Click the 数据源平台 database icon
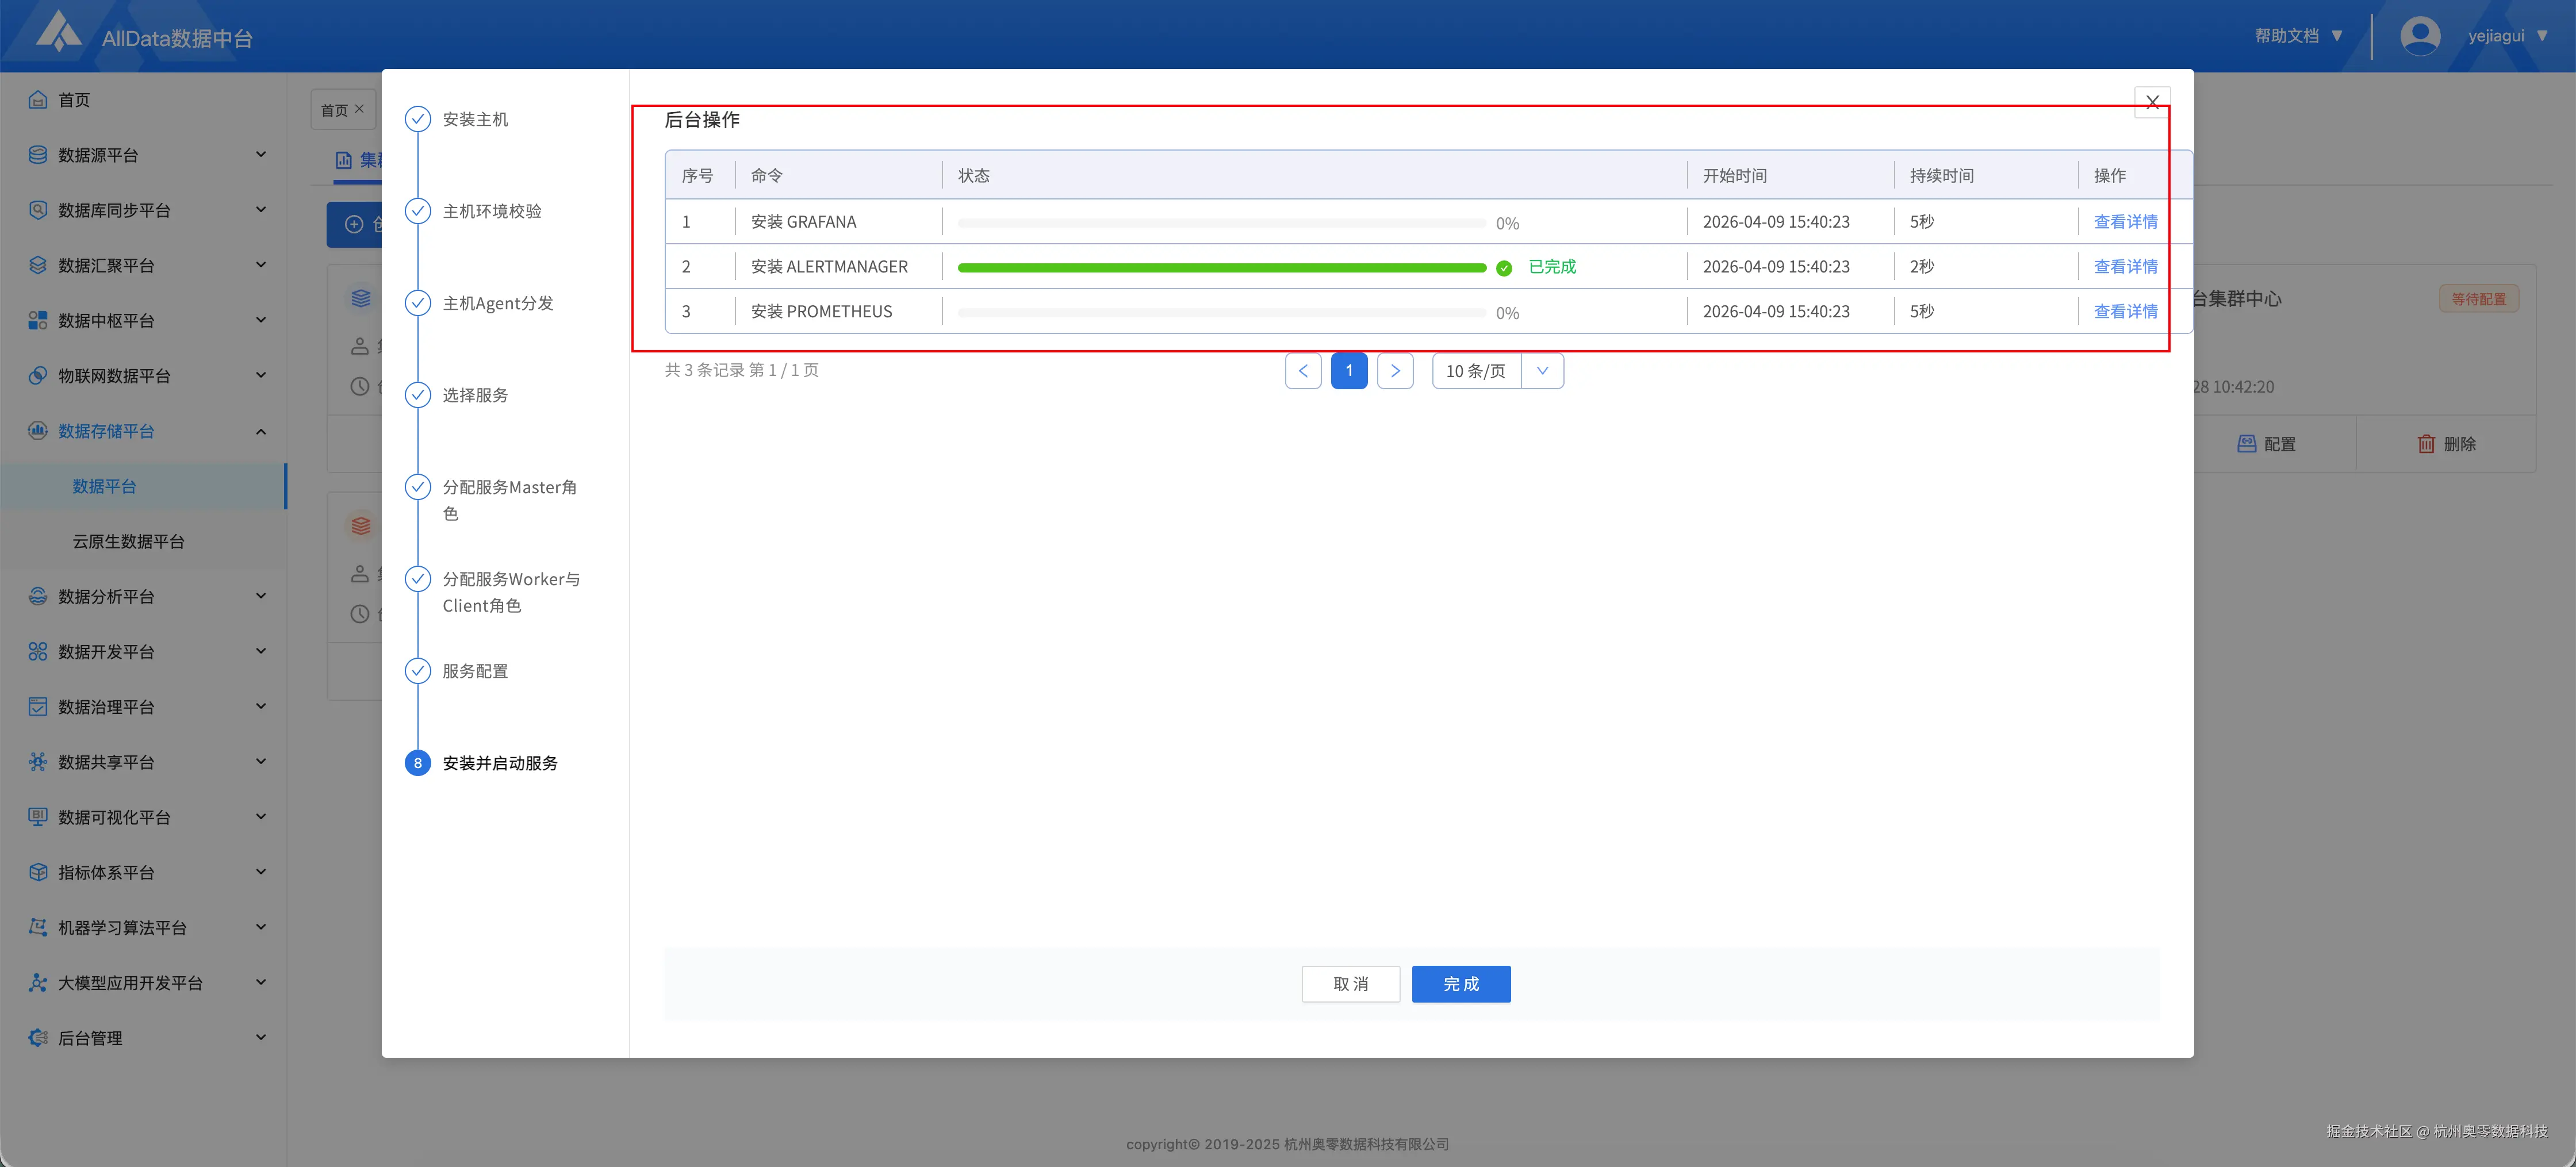The image size is (2576, 1167). pyautogui.click(x=38, y=155)
